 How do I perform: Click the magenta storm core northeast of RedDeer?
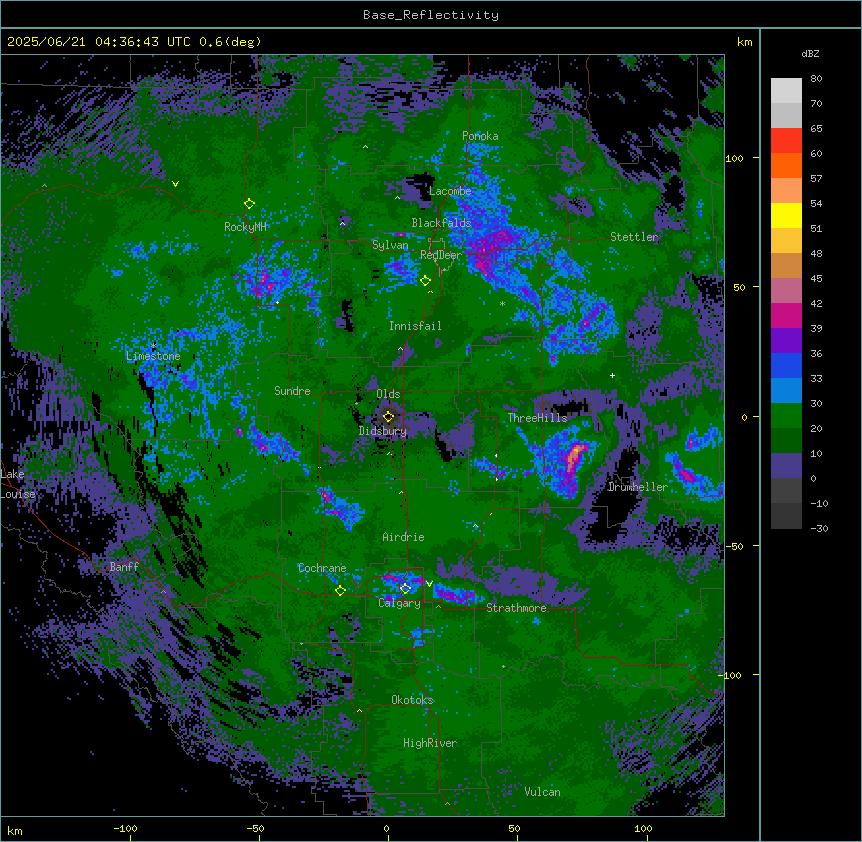pos(494,247)
